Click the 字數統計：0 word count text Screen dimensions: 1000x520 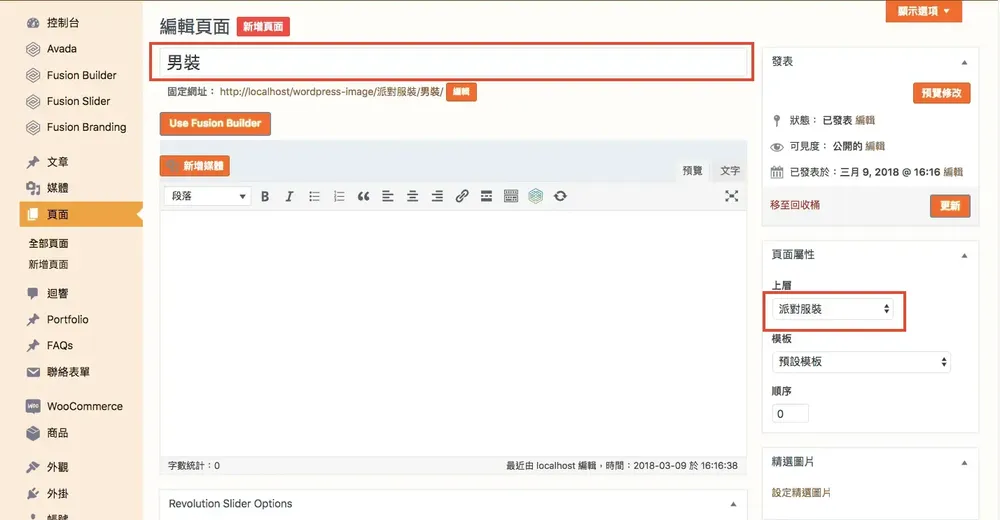click(x=194, y=466)
